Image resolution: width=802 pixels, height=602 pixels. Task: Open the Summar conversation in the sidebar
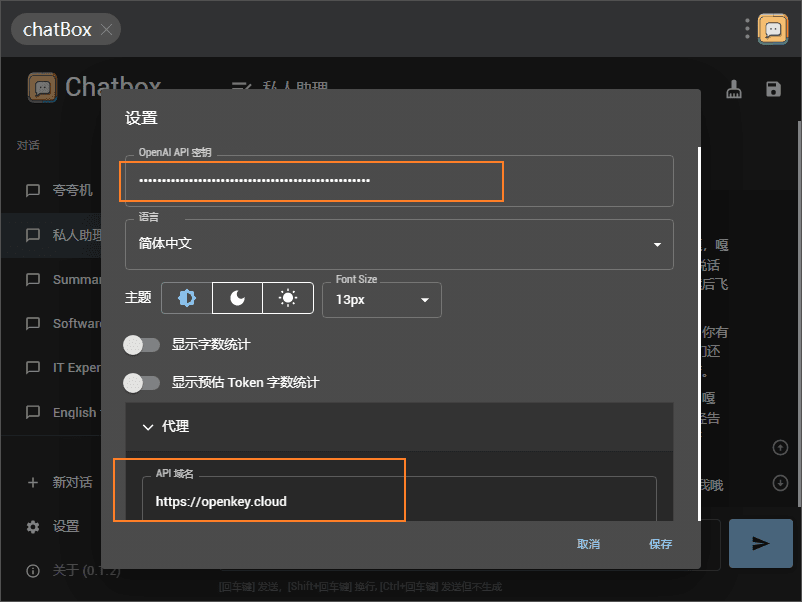(51, 279)
